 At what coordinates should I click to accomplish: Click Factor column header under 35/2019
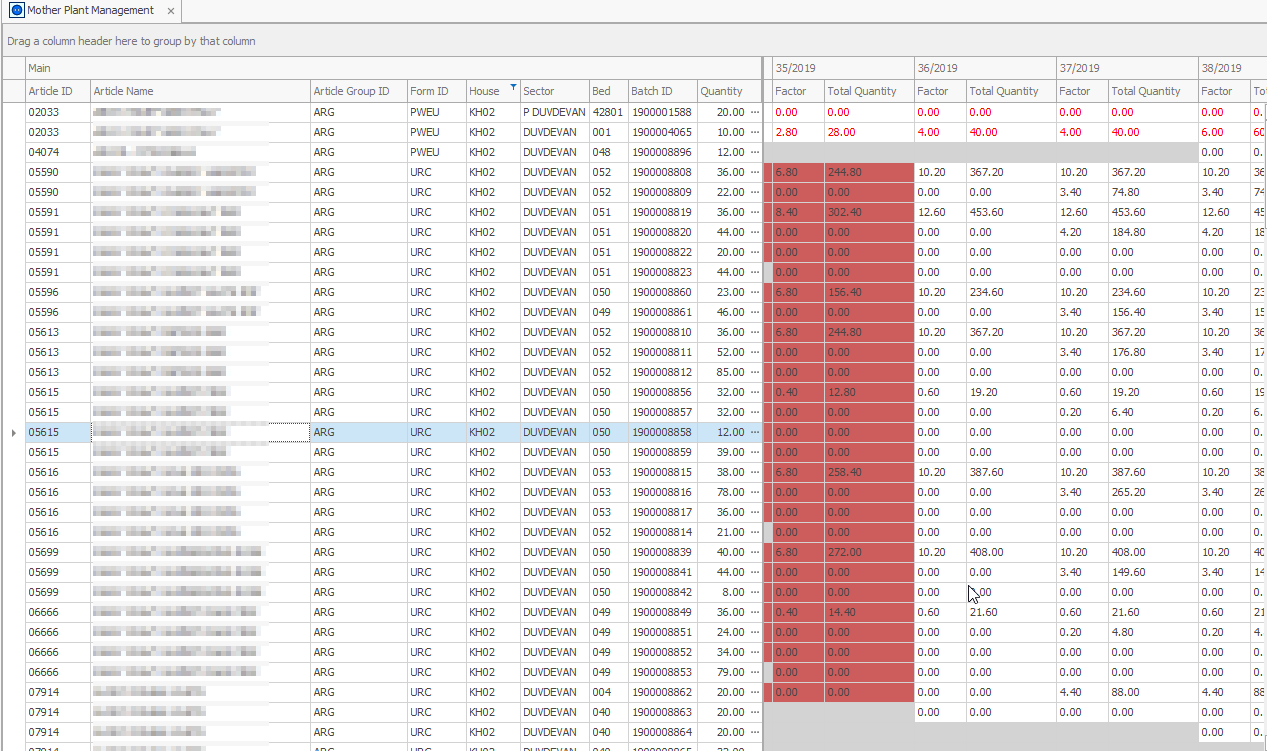[x=798, y=91]
